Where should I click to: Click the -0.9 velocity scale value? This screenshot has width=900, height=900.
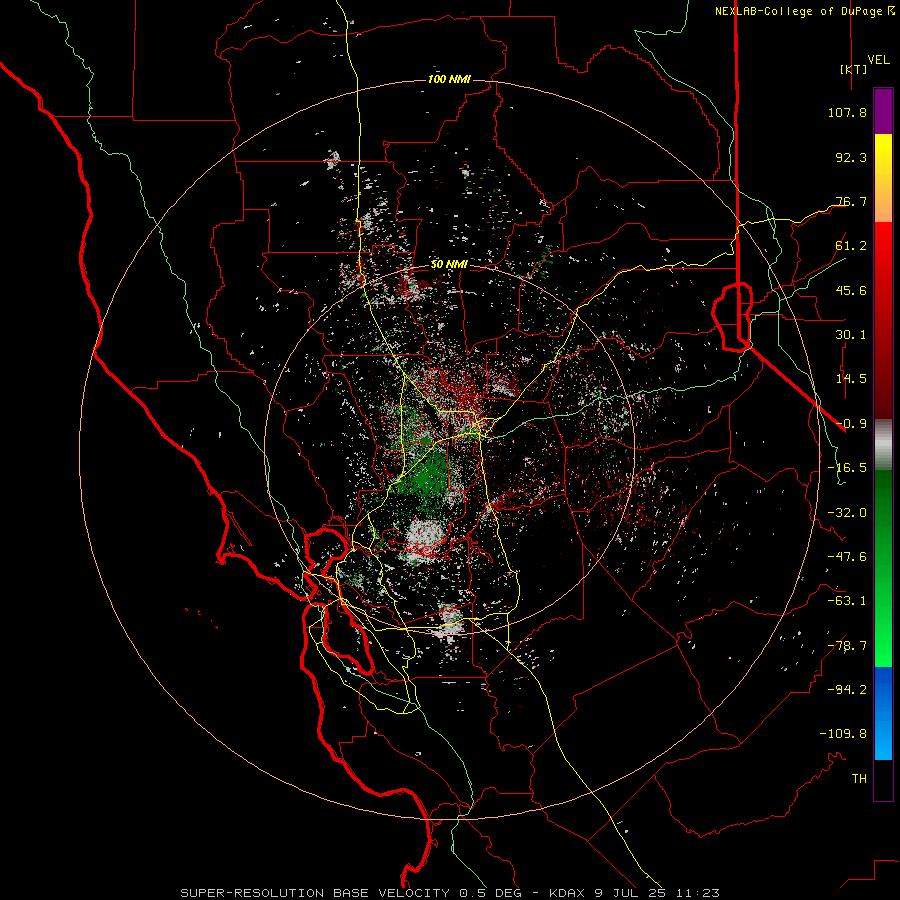(851, 424)
